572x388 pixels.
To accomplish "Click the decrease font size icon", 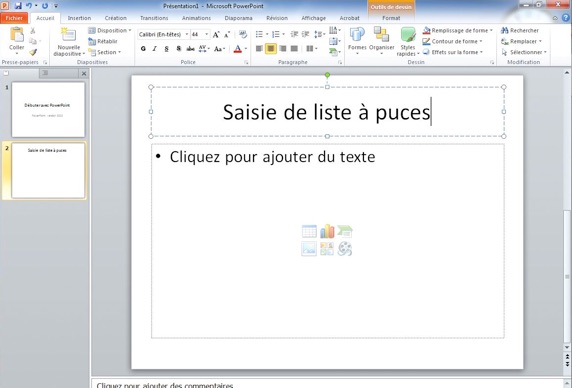I will pos(227,35).
